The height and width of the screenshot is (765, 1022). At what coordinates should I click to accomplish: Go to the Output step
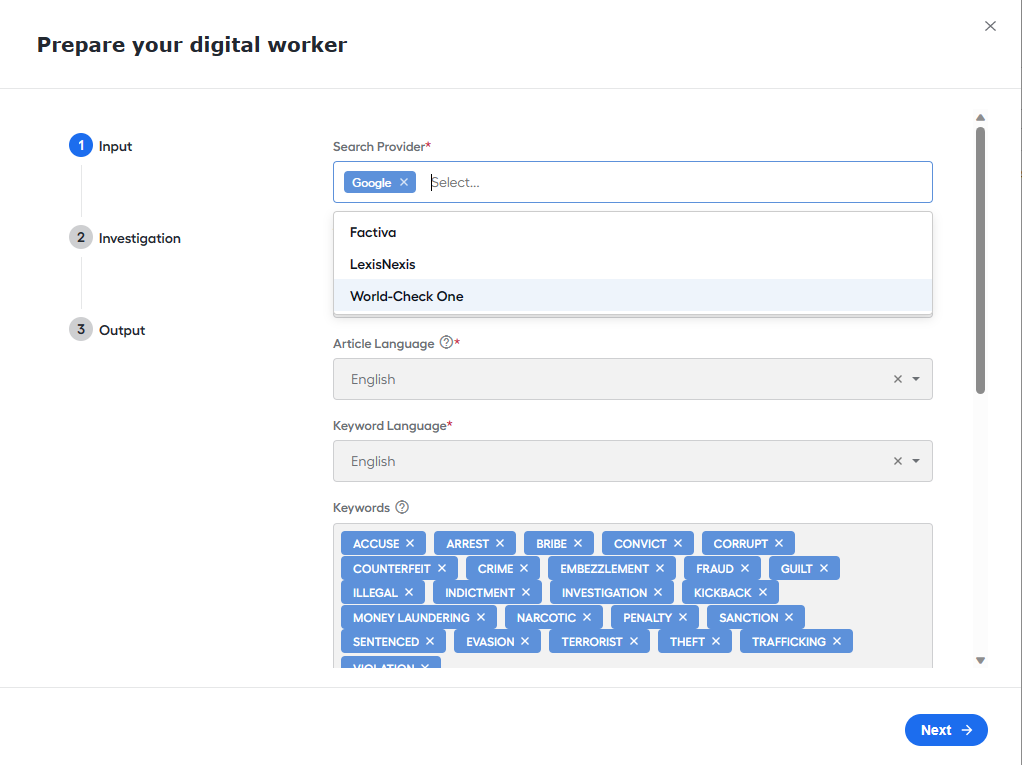[121, 330]
